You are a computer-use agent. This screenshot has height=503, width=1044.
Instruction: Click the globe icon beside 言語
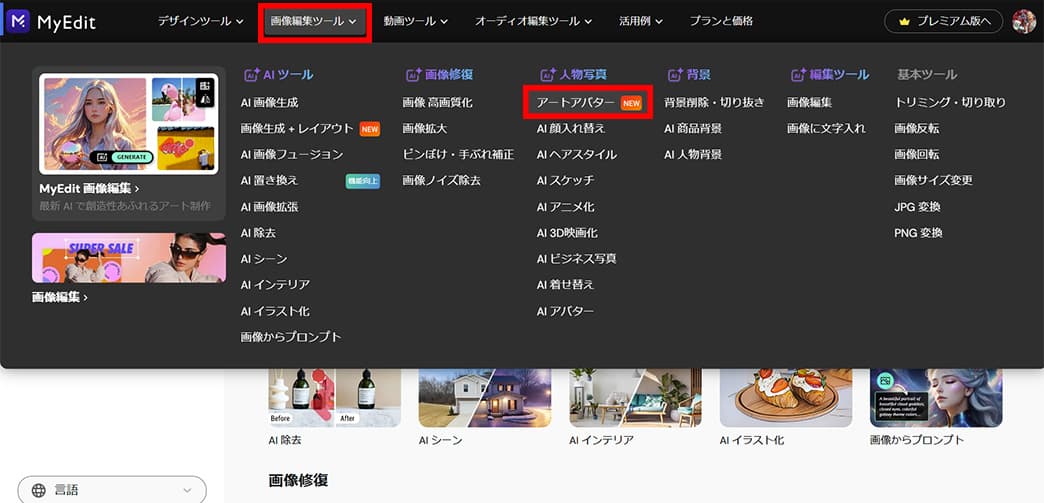(x=39, y=490)
